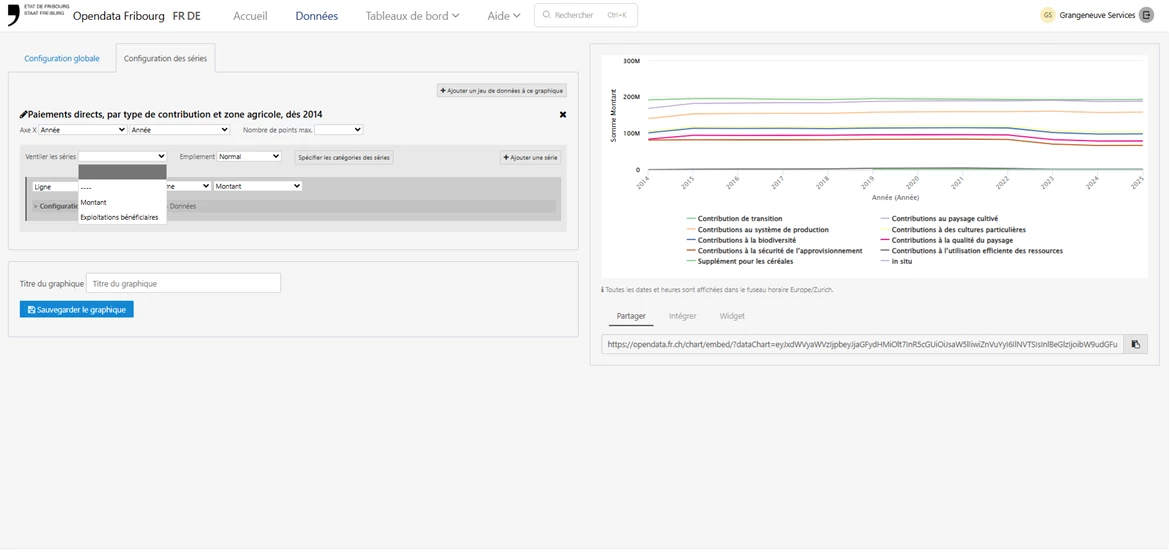Image resolution: width=1170 pixels, height=553 pixels.
Task: Open the series Montant field dropdown
Action: pyautogui.click(x=257, y=186)
